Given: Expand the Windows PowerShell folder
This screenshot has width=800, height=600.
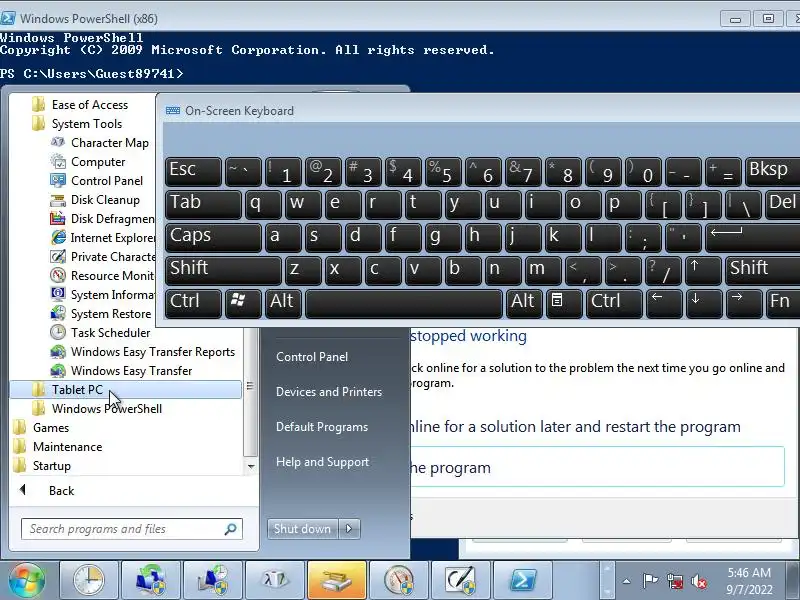Looking at the screenshot, I should point(97,409).
